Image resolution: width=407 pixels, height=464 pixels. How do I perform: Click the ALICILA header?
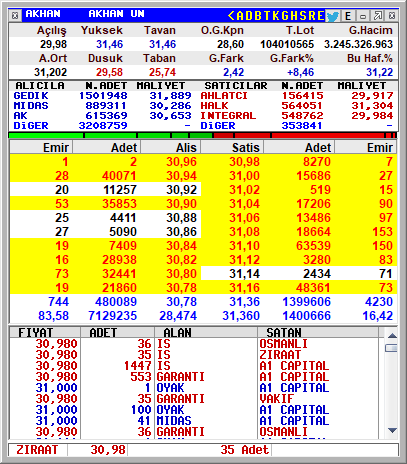40,86
